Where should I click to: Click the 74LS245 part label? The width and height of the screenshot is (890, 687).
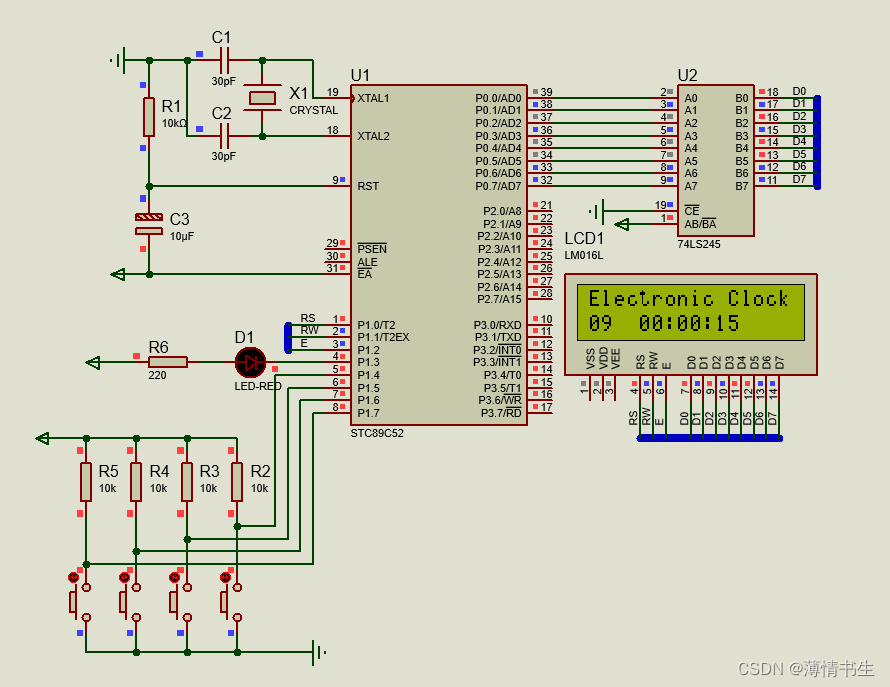pyautogui.click(x=699, y=244)
